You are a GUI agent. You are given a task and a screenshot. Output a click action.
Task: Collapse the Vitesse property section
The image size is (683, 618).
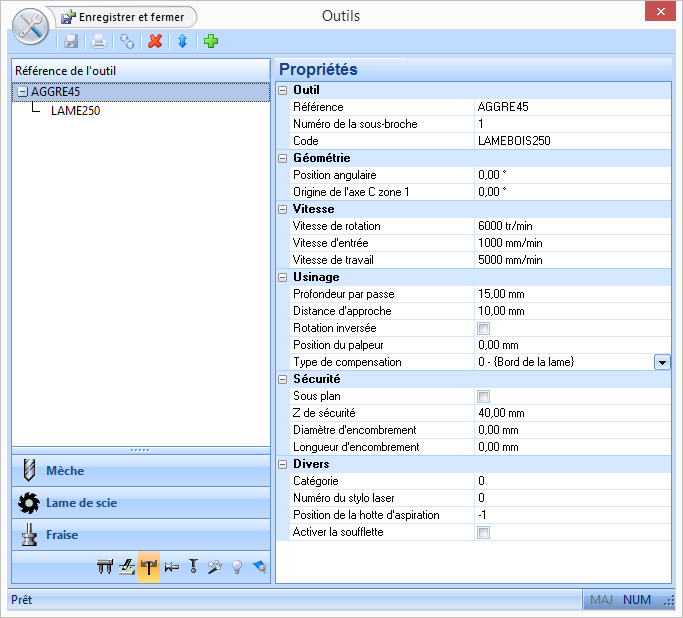click(x=283, y=209)
